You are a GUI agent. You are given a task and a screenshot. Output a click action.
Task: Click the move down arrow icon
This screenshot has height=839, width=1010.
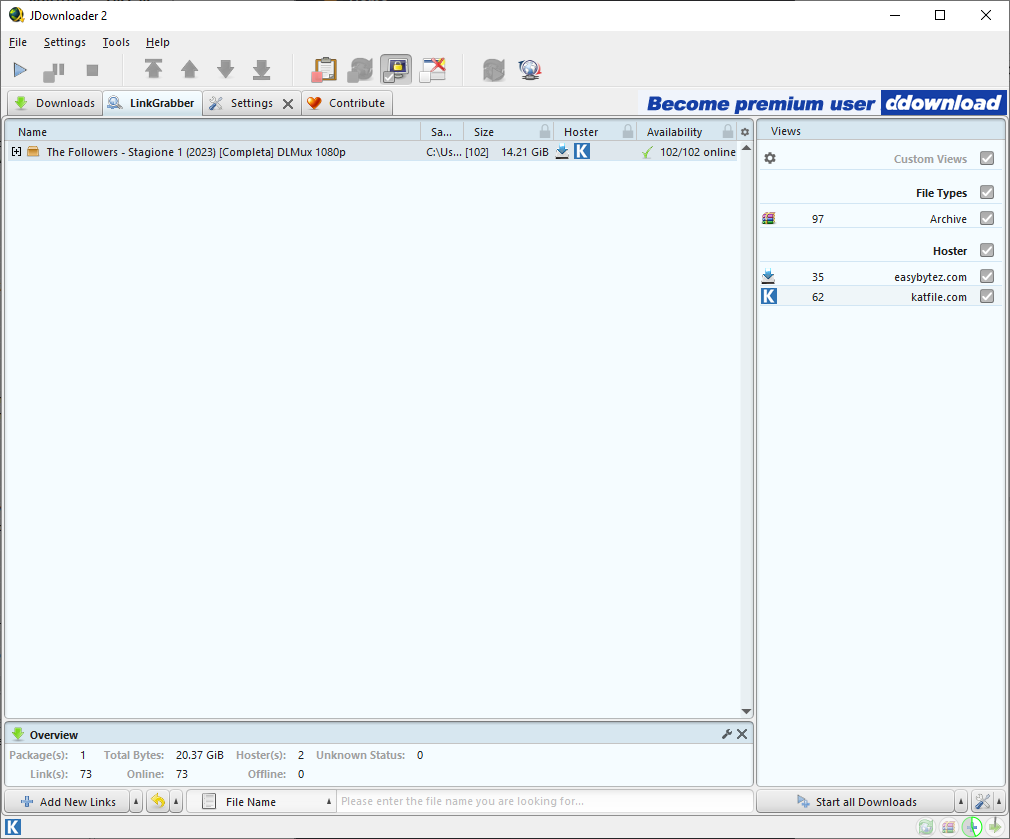click(225, 69)
